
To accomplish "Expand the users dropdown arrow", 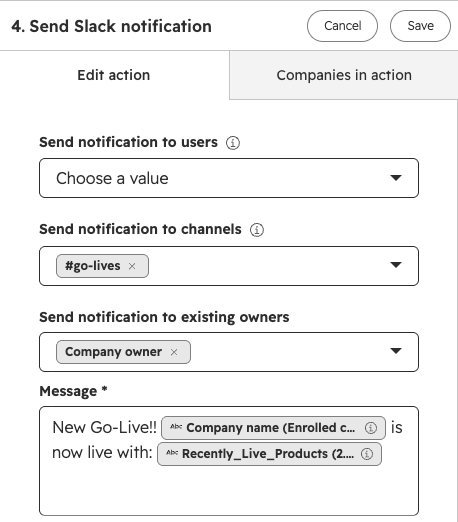I will click(x=396, y=178).
